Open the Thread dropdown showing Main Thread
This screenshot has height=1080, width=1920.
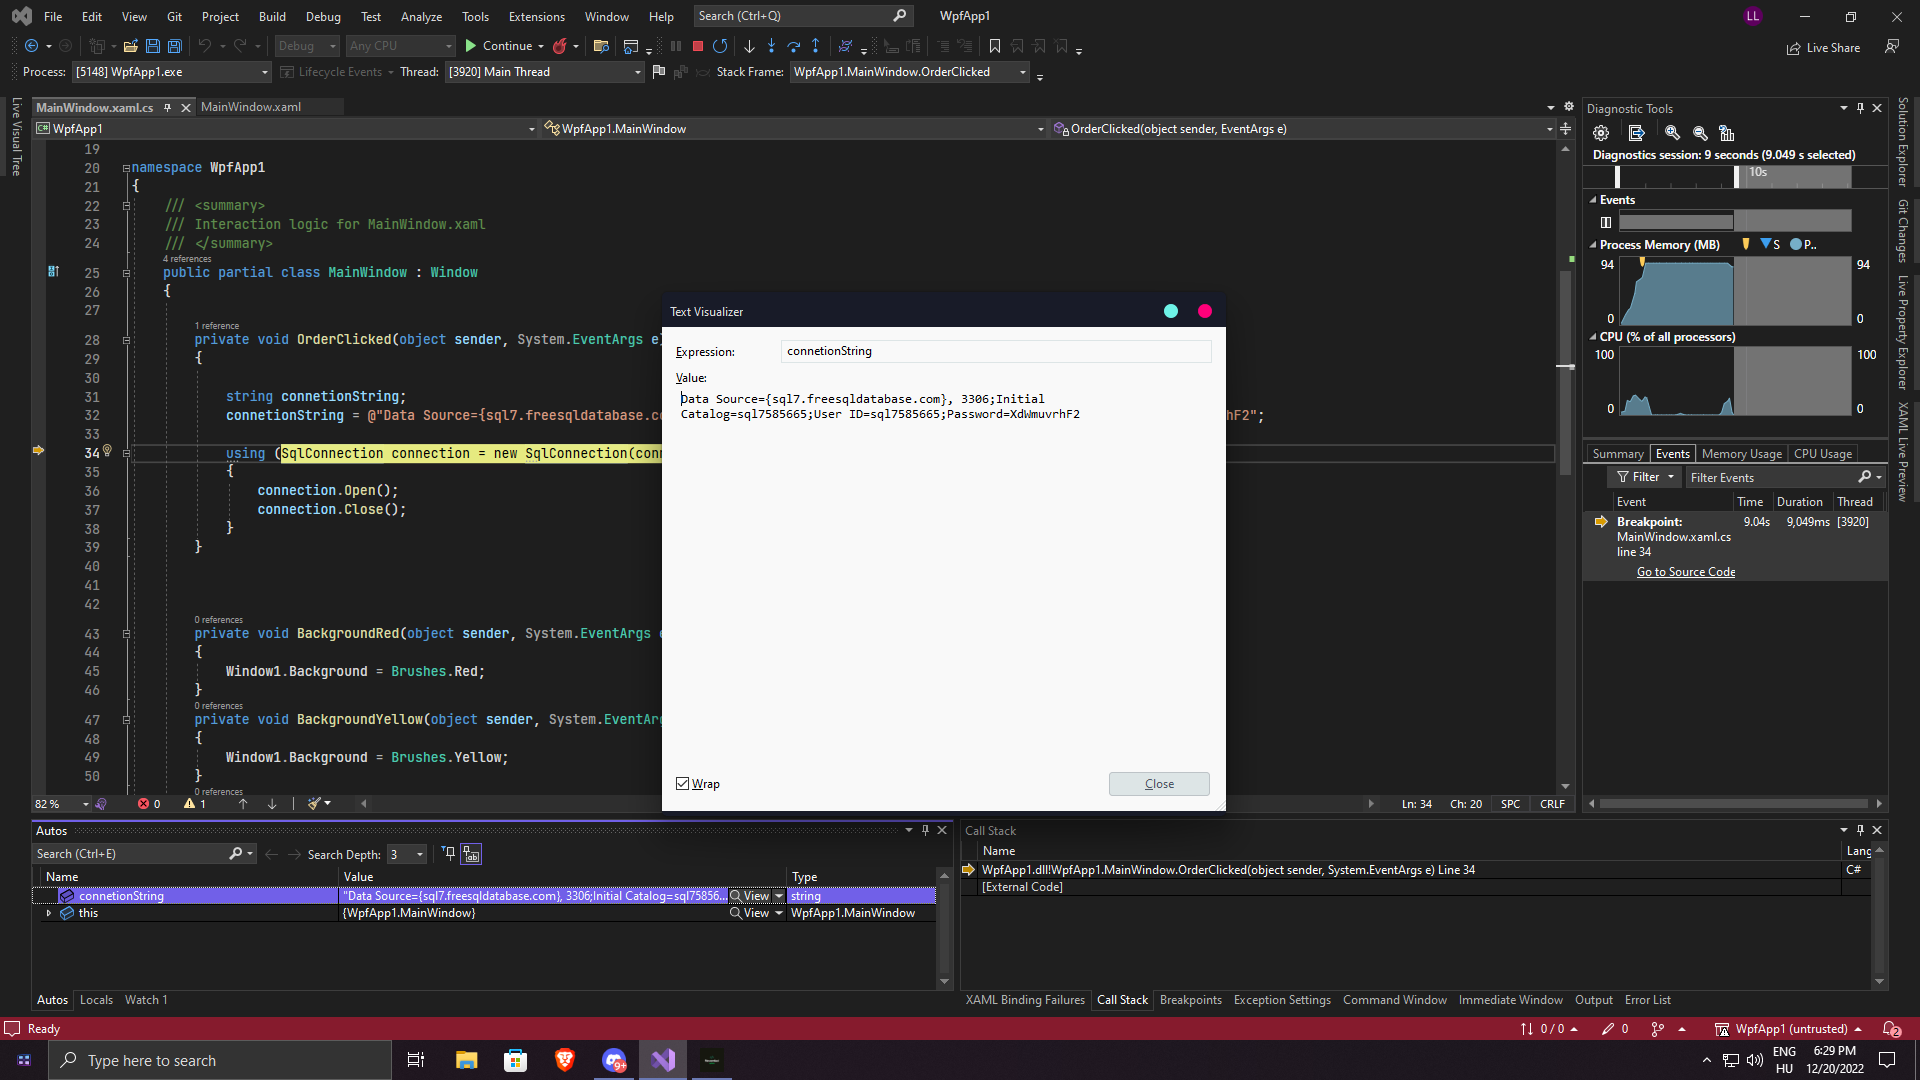click(544, 72)
